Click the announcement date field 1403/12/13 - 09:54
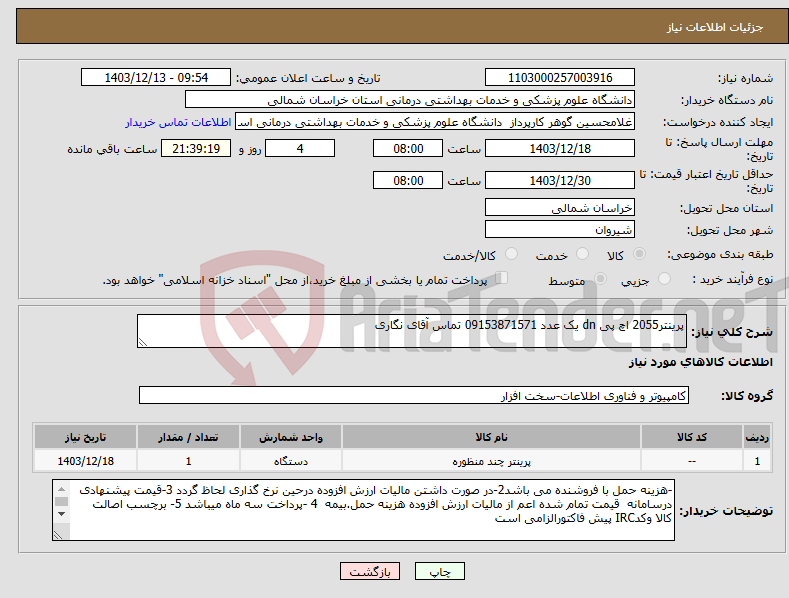 click(x=156, y=78)
